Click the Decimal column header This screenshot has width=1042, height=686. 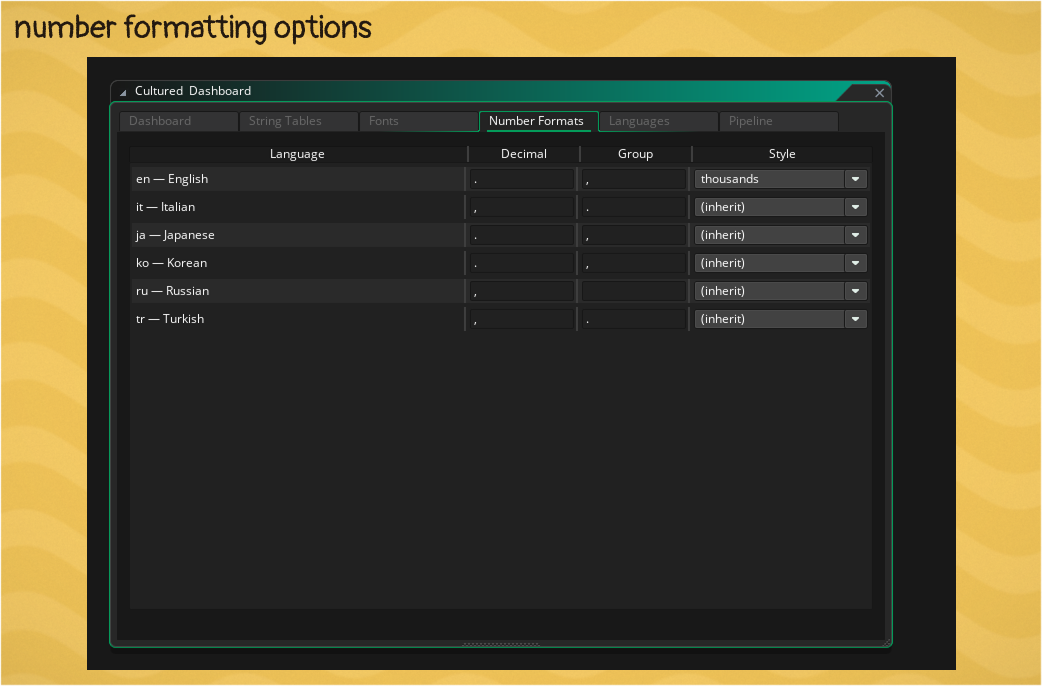524,154
